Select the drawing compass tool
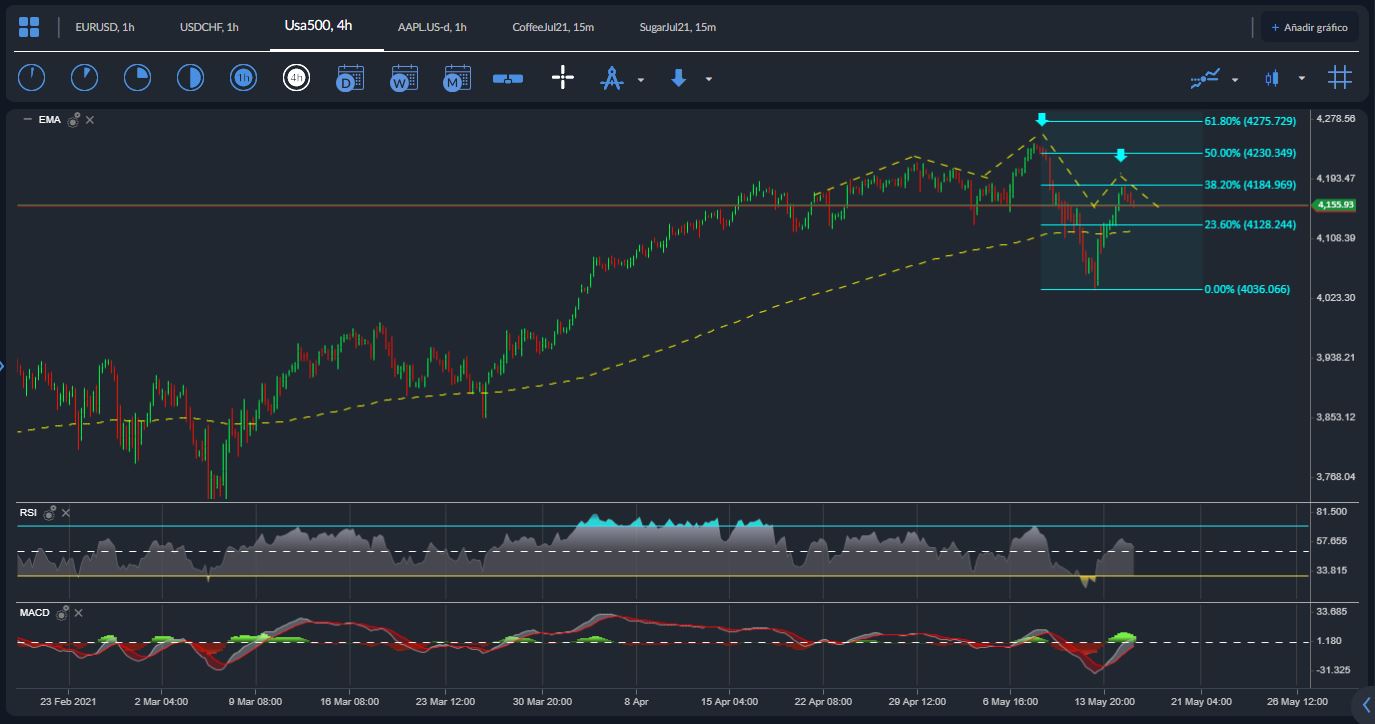The width and height of the screenshot is (1375, 724). click(x=611, y=78)
